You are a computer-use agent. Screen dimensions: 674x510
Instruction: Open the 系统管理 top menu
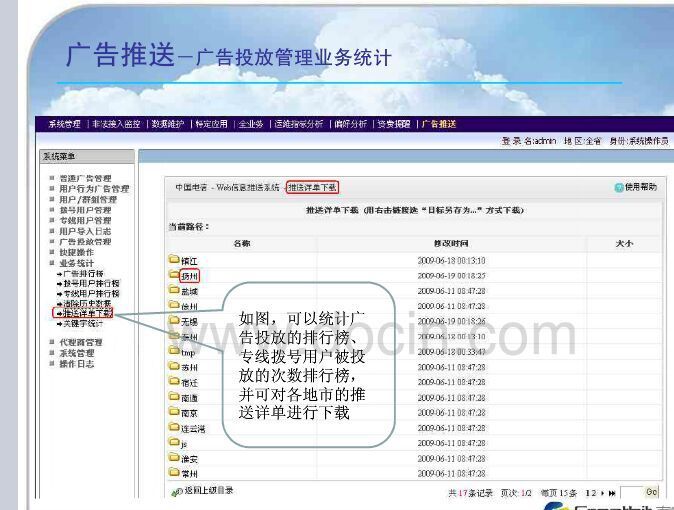[x=64, y=124]
